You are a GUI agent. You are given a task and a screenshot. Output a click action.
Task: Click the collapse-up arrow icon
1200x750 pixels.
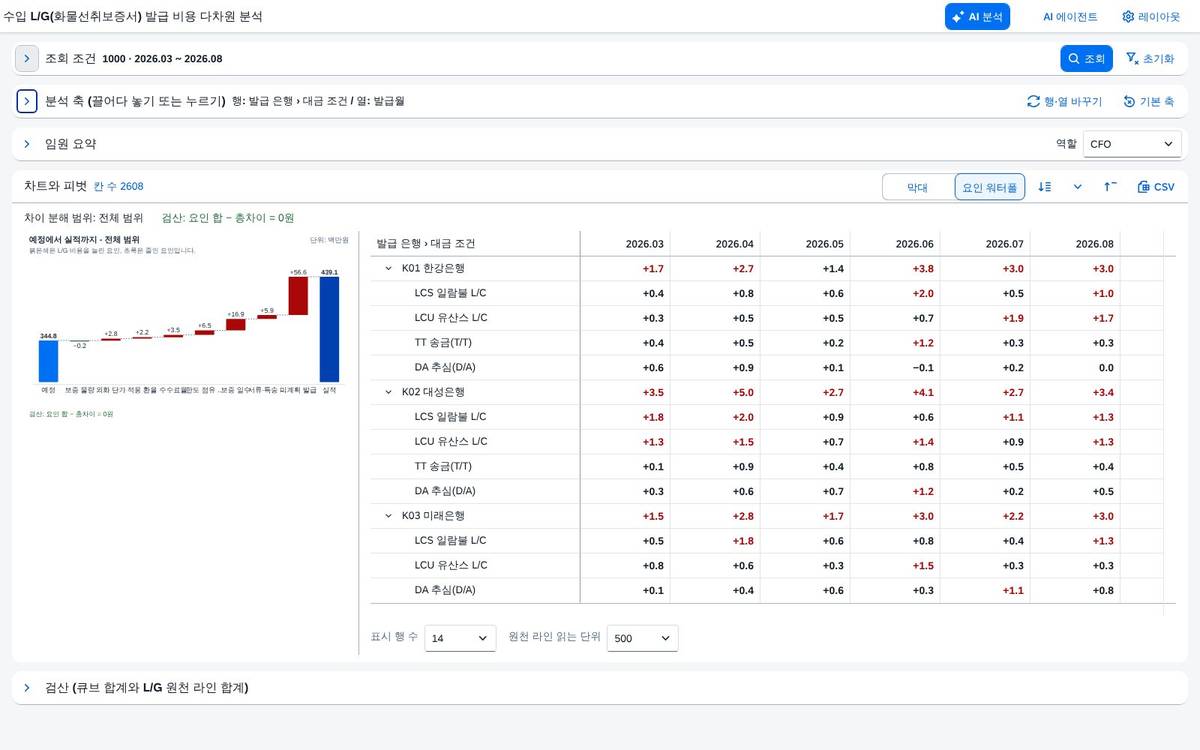click(x=1111, y=187)
